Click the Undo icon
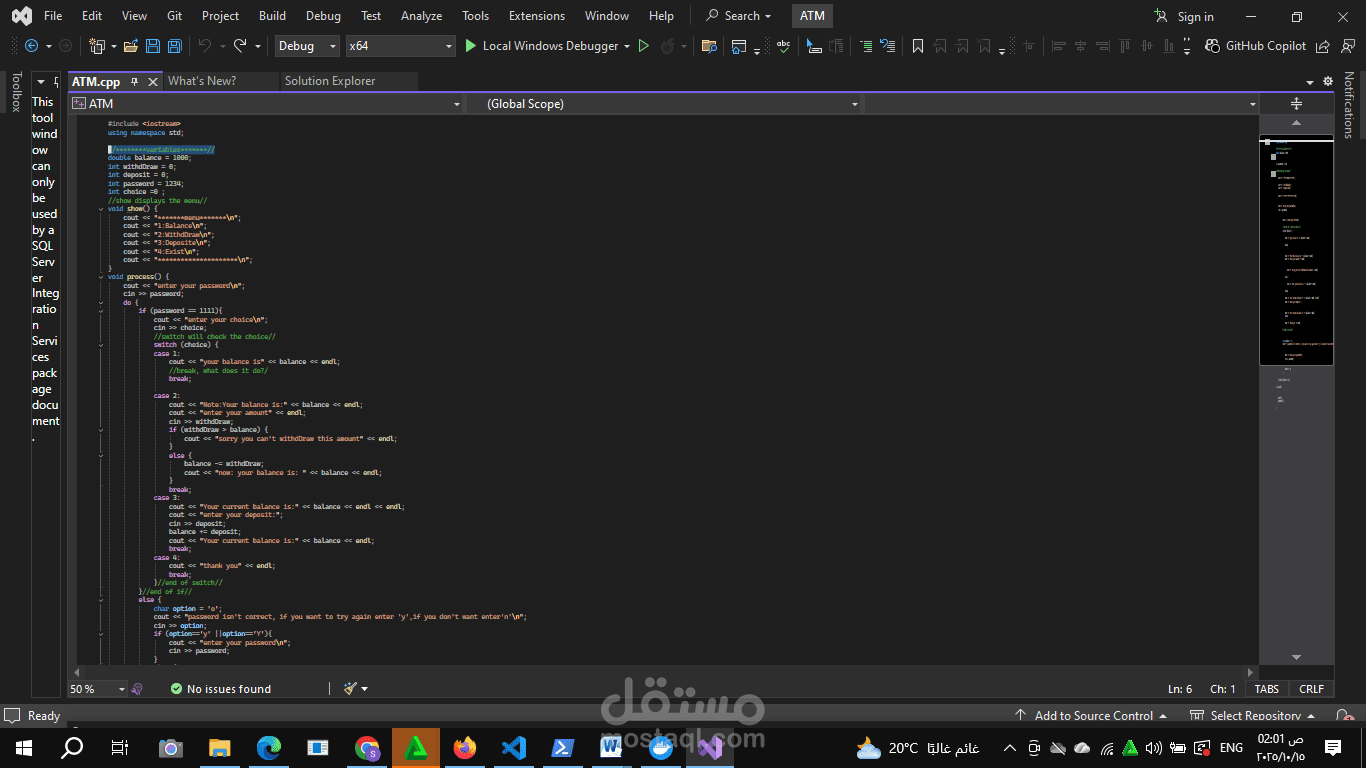Screen dimensions: 1366x768 point(205,45)
